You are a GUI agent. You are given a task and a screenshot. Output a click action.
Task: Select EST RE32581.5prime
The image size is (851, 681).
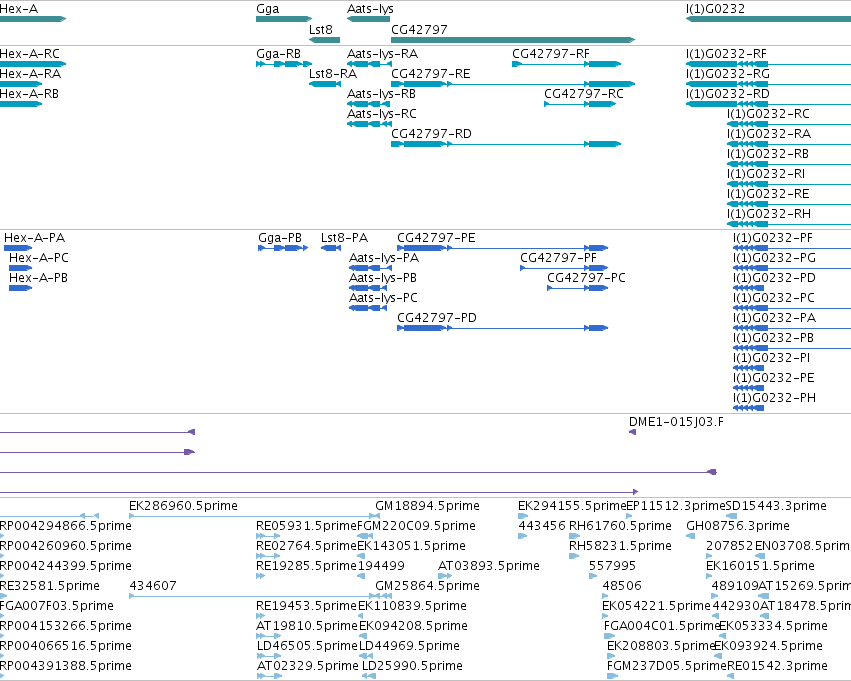2,596
